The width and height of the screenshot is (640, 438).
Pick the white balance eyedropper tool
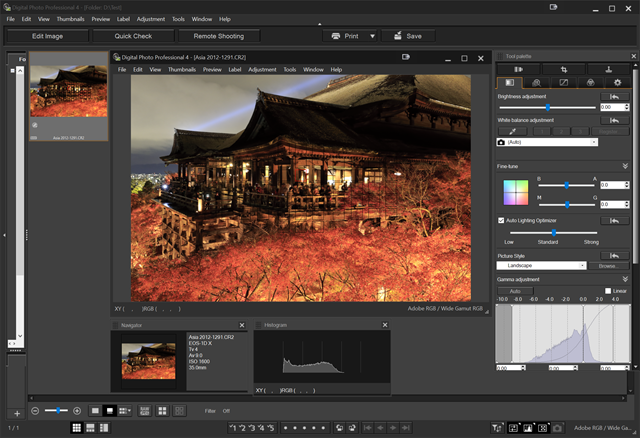tap(512, 131)
